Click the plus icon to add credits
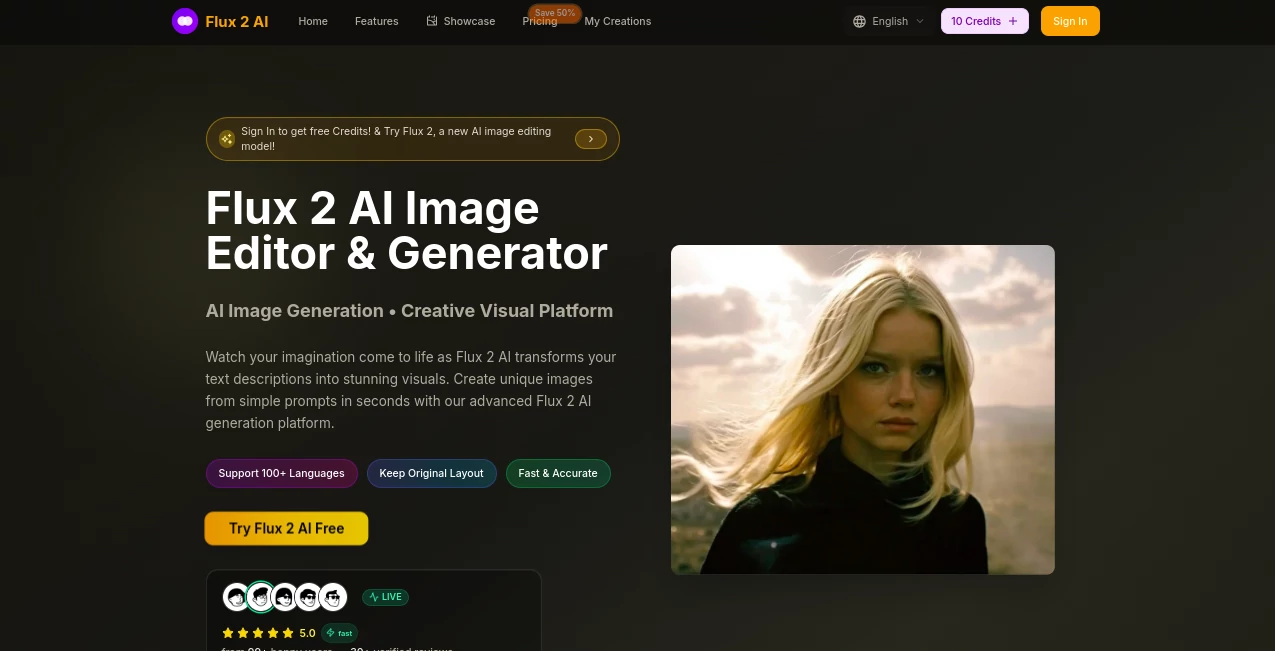Image resolution: width=1275 pixels, height=651 pixels. pyautogui.click(x=1012, y=21)
